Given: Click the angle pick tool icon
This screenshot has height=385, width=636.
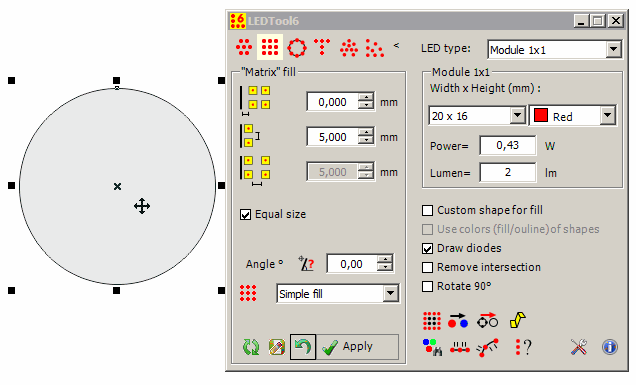Looking at the screenshot, I should click(306, 264).
